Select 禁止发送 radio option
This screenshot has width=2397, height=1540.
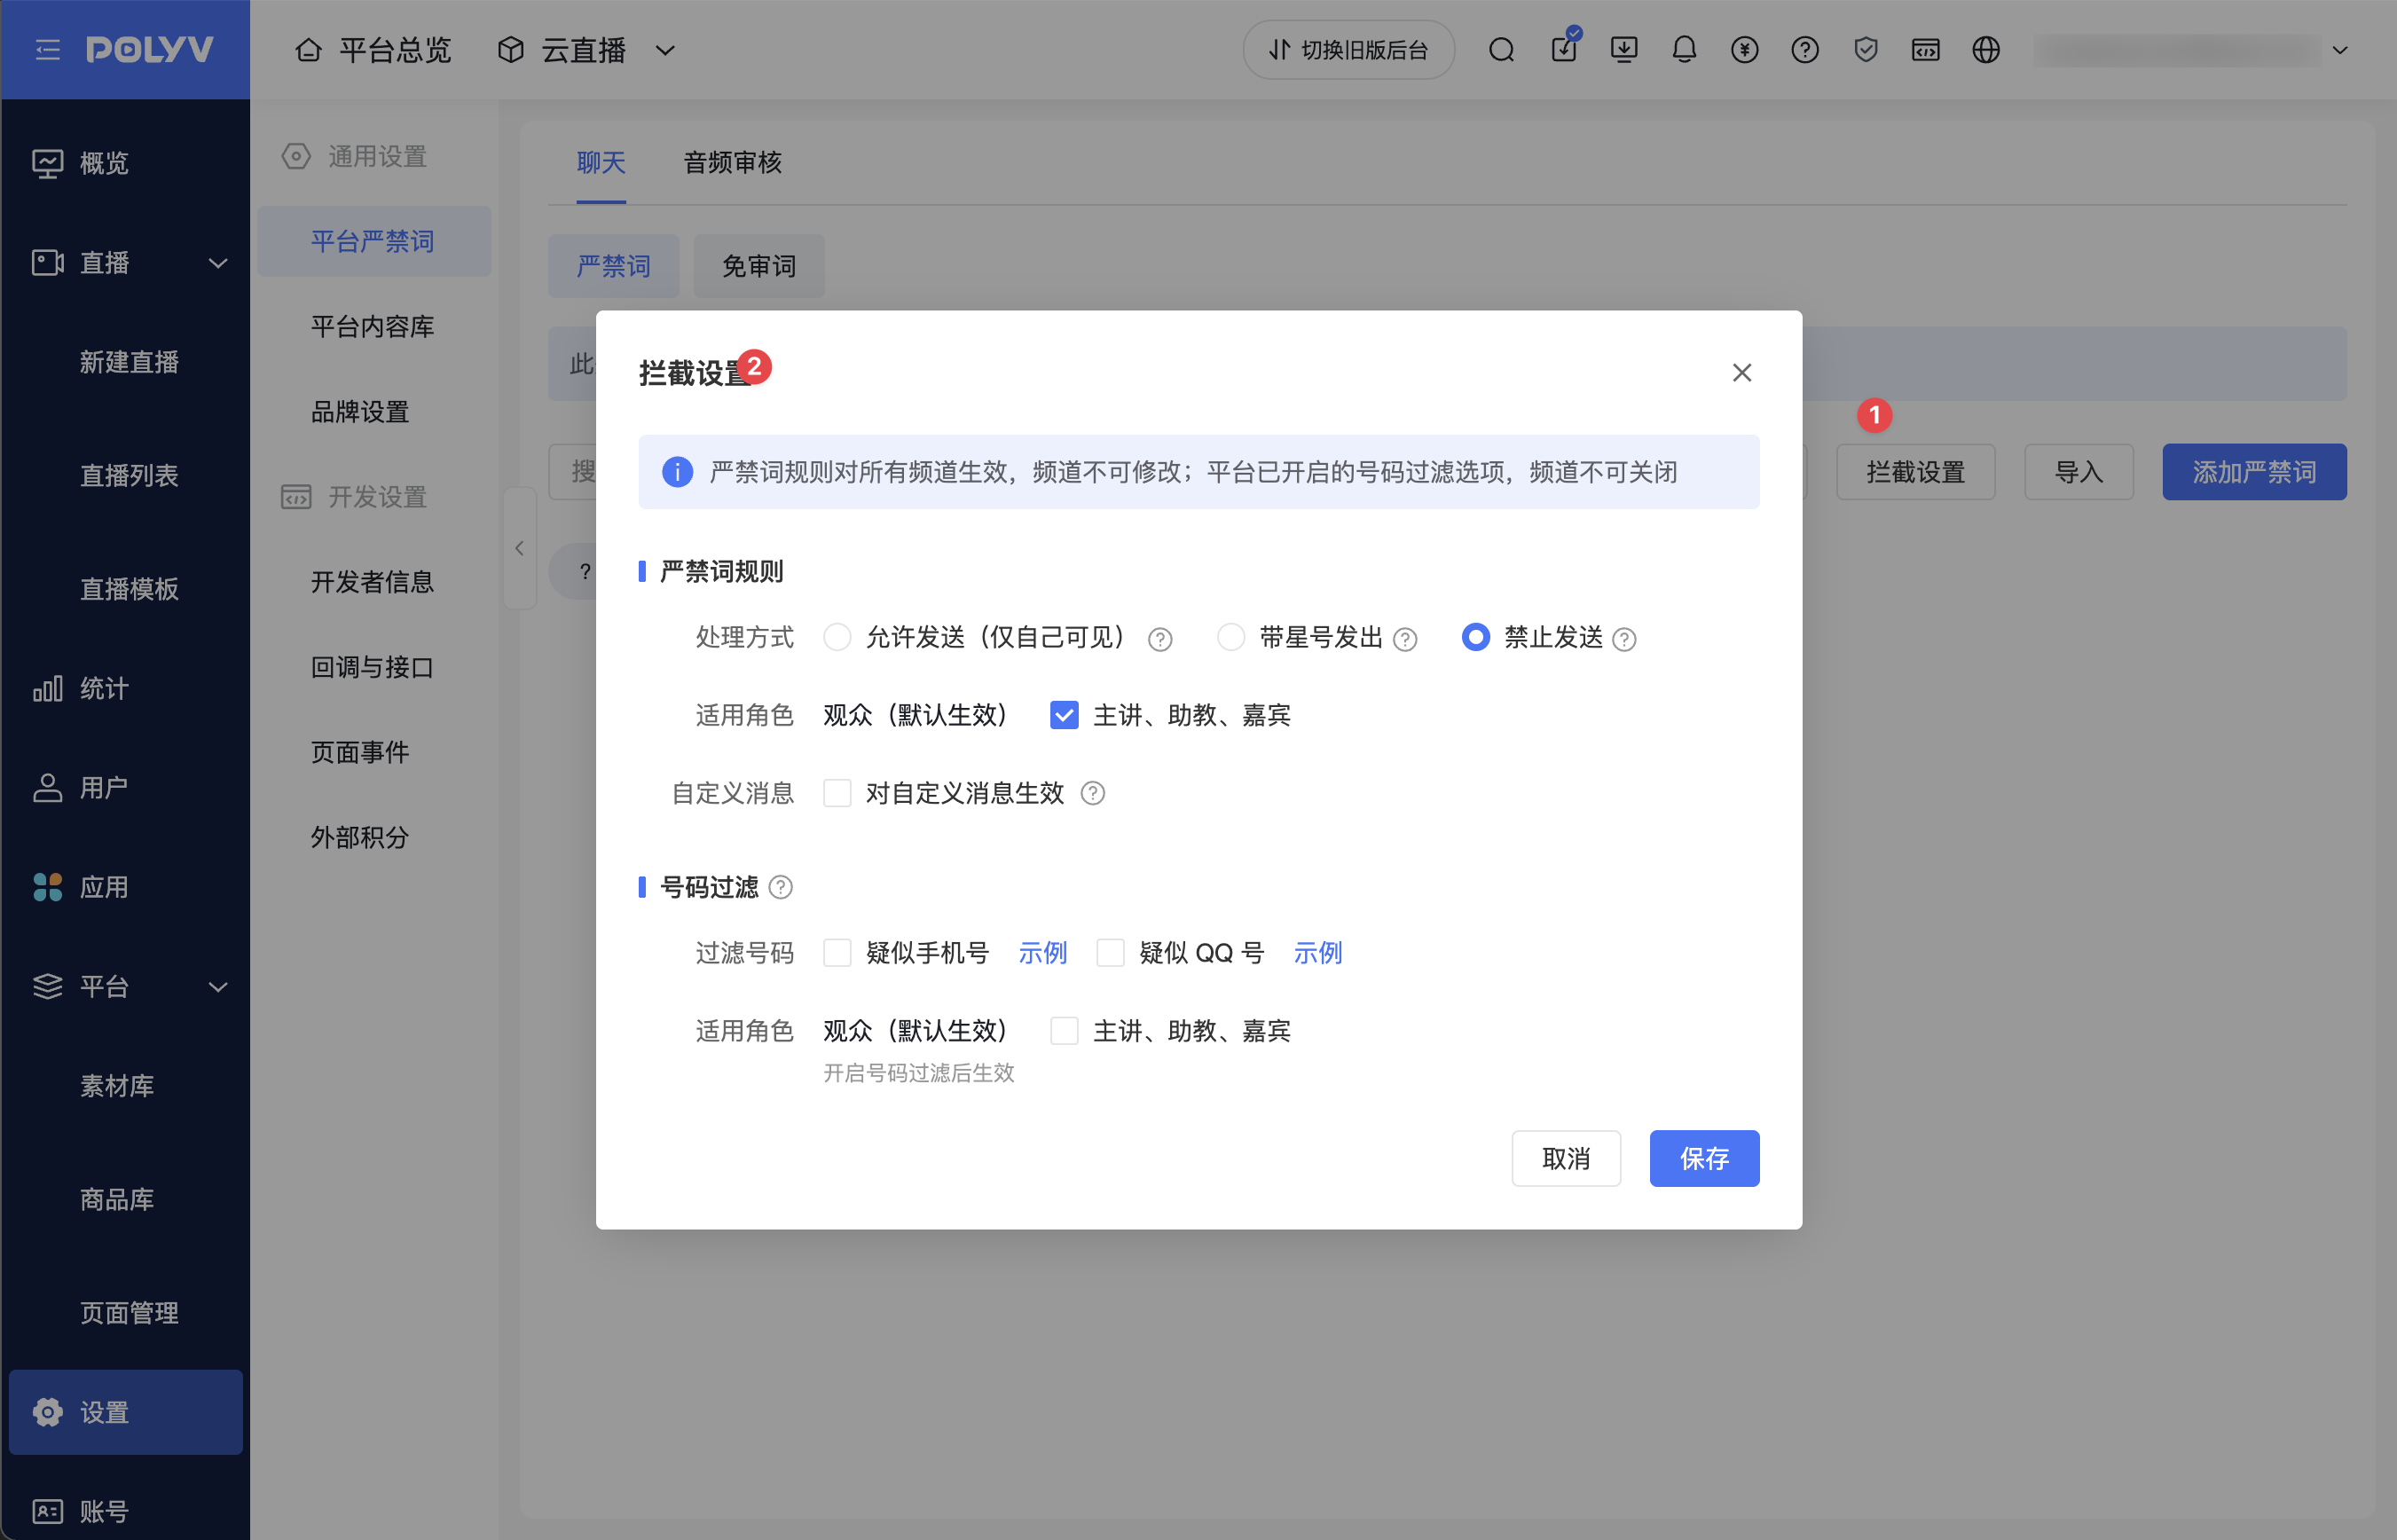click(1476, 637)
